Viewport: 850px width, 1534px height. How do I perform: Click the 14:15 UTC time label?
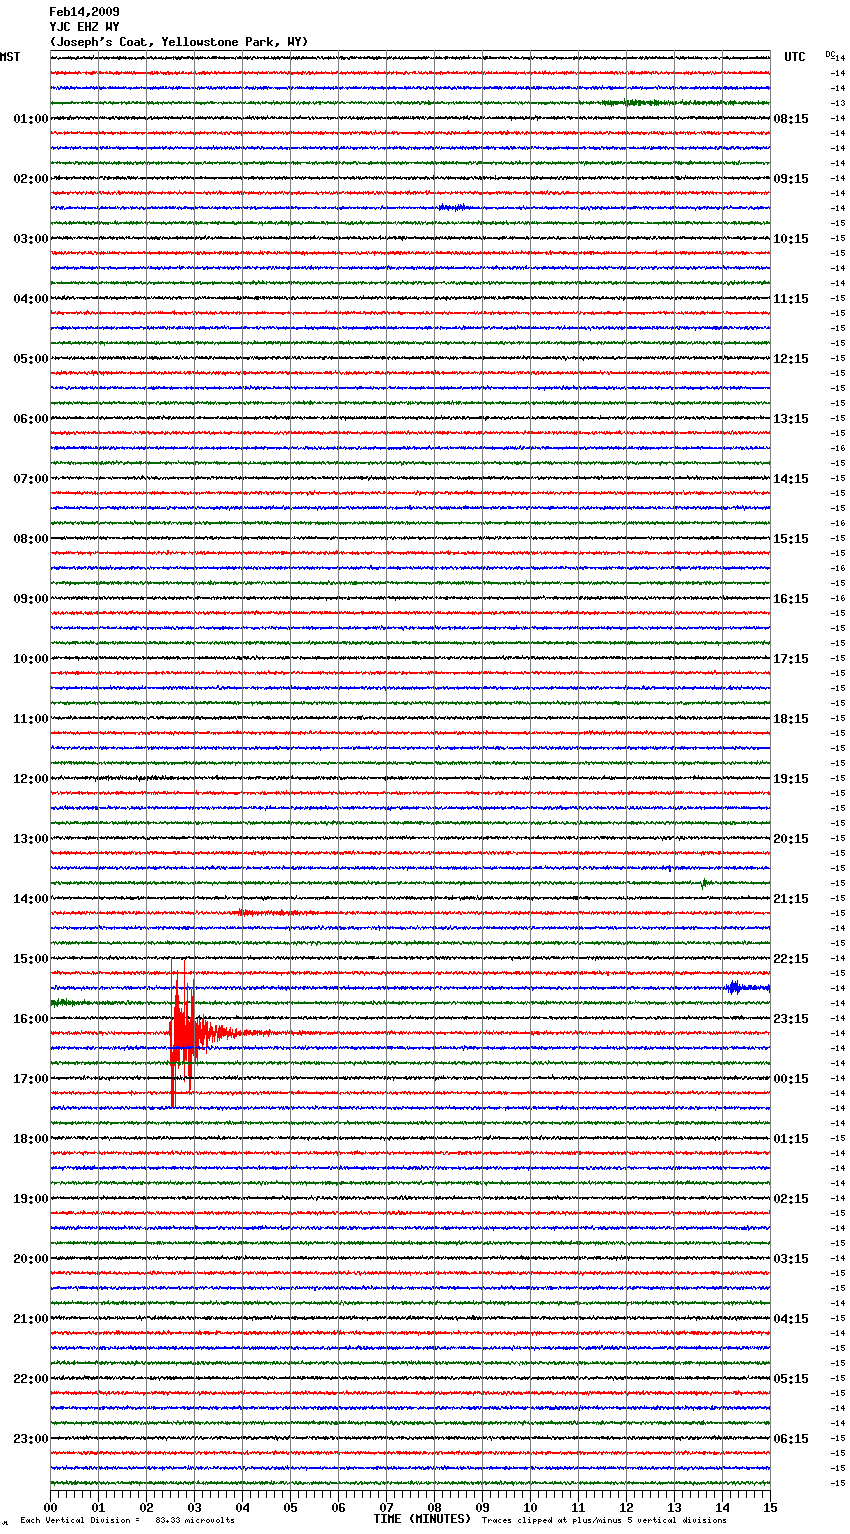coord(791,479)
